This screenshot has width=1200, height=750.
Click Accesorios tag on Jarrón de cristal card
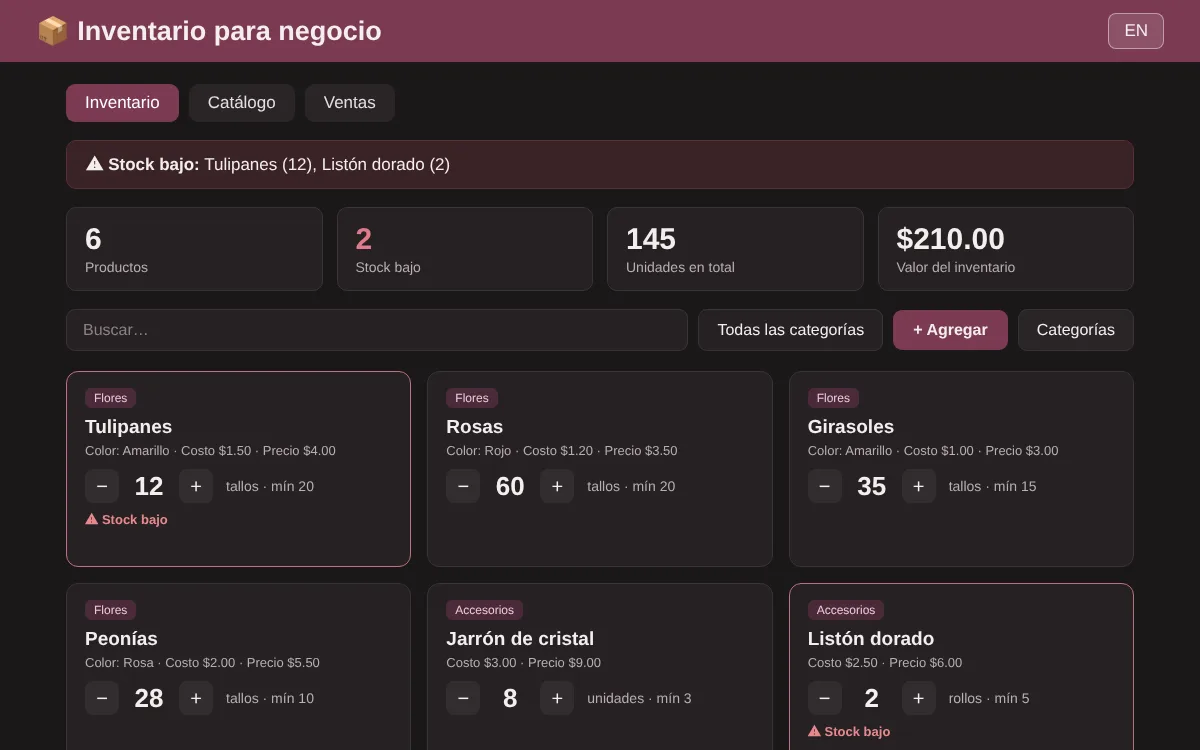pos(484,610)
